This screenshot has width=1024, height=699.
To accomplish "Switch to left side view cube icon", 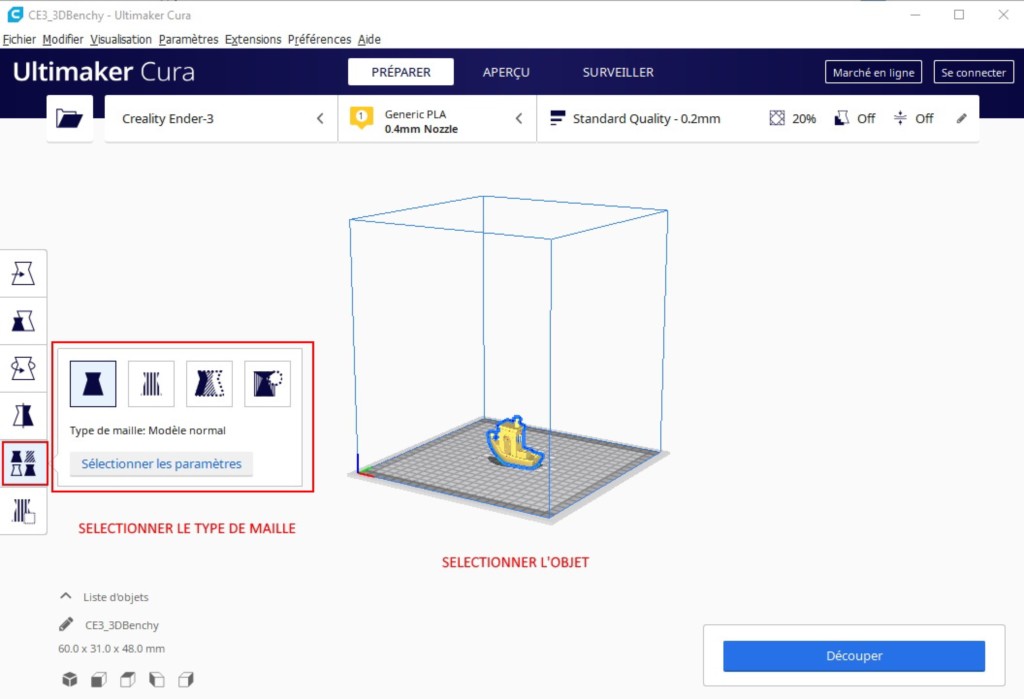I will click(157, 679).
